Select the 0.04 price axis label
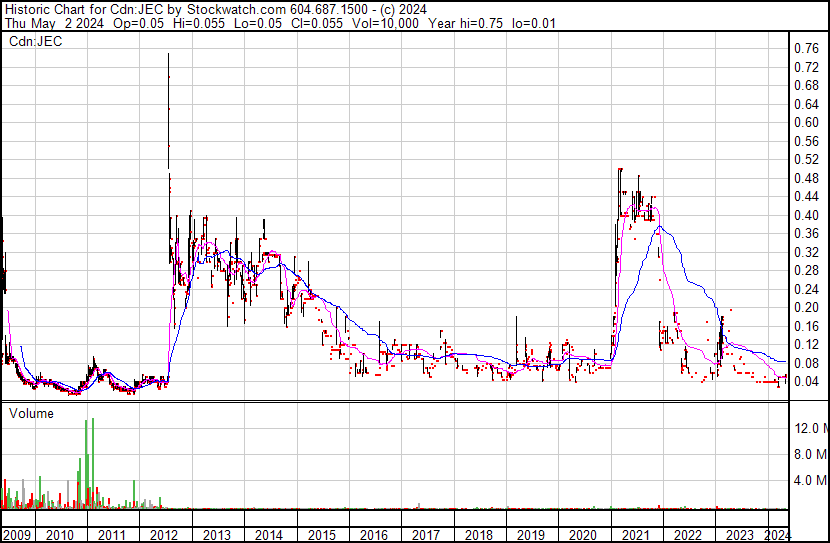Screen dimensions: 830x543 806,382
